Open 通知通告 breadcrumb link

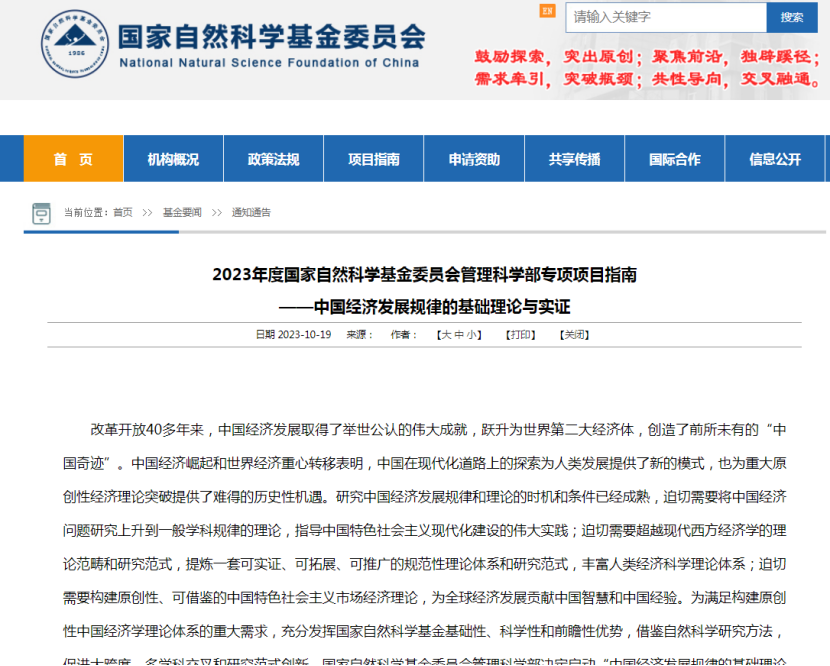(x=251, y=213)
